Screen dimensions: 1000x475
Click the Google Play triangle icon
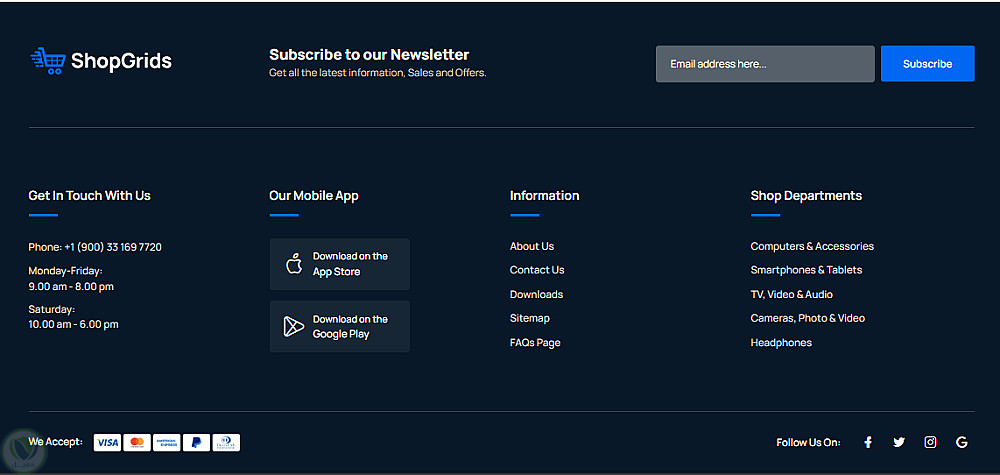(x=293, y=326)
